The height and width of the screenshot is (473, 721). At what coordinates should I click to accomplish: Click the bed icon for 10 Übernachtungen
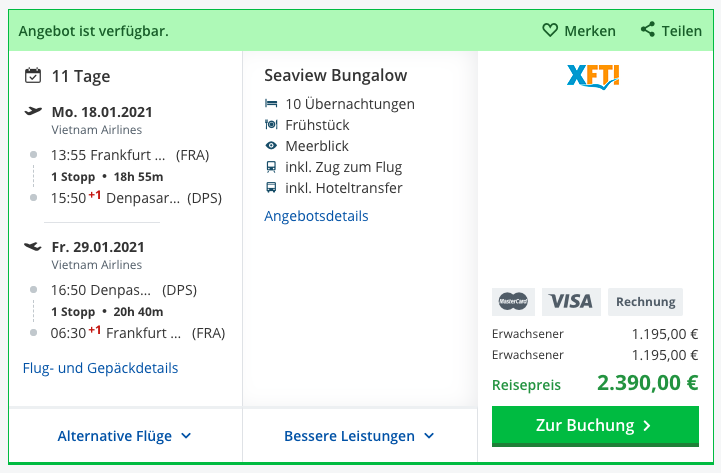271,103
